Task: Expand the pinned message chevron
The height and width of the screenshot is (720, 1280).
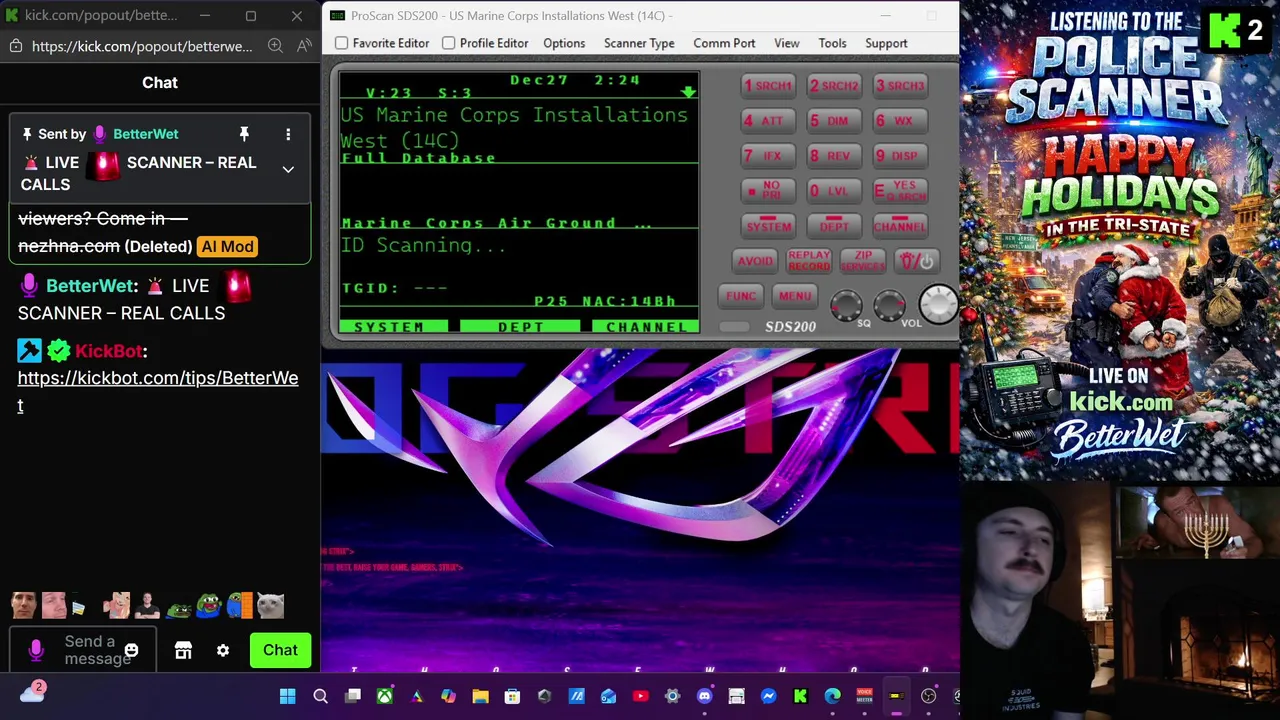Action: tap(288, 170)
